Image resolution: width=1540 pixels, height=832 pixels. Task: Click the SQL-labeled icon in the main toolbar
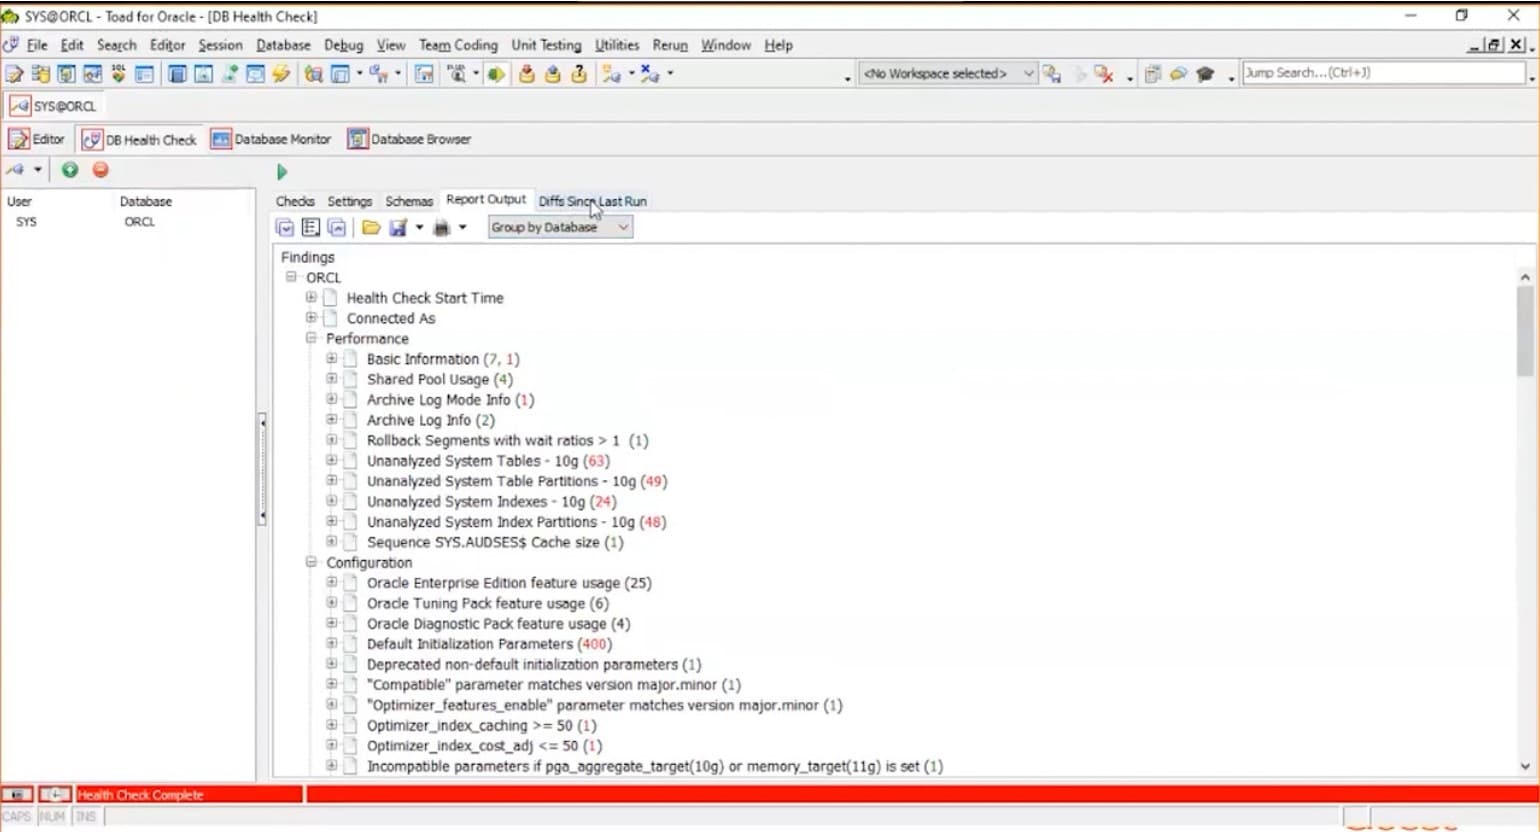(118, 74)
